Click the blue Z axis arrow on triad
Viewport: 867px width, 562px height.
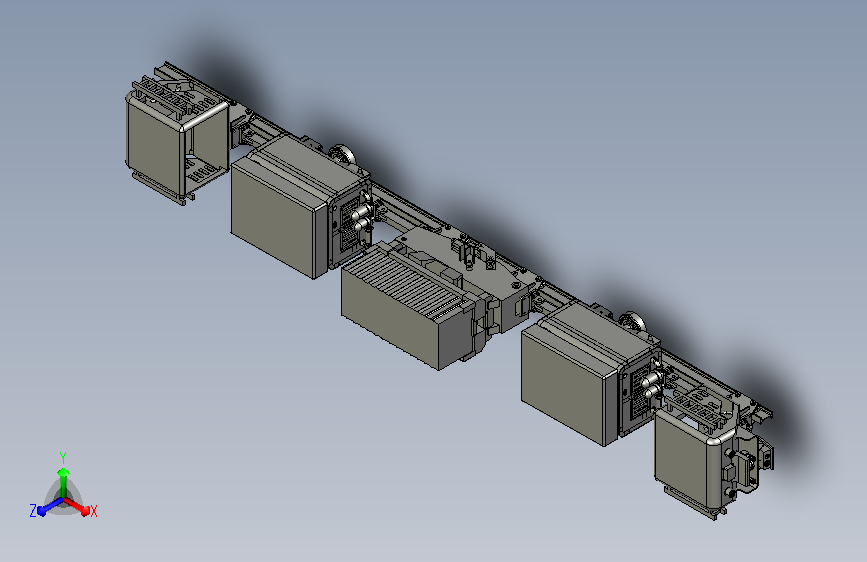pos(50,507)
